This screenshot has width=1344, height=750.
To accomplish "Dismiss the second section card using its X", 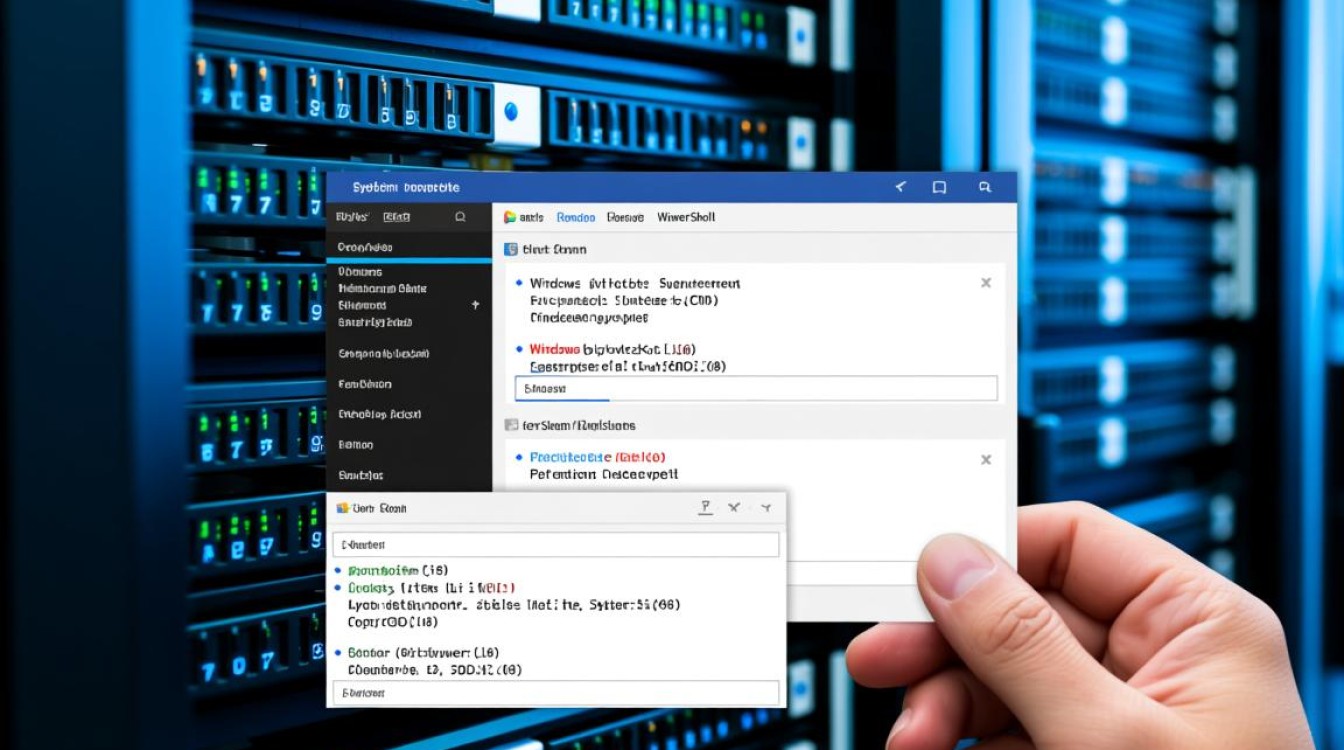I will pos(986,460).
